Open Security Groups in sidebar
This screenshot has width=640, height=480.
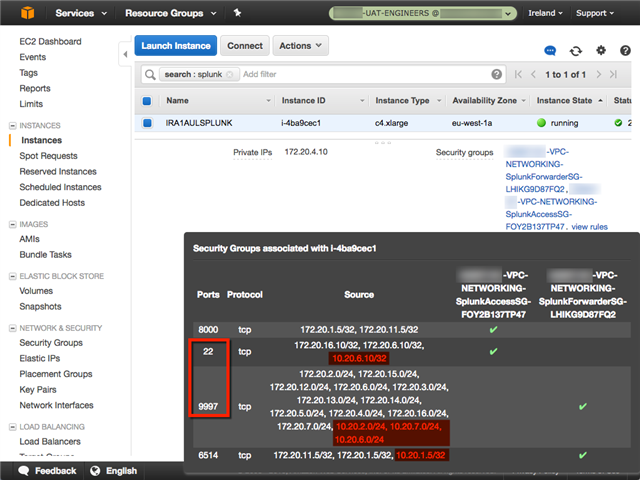point(51,343)
